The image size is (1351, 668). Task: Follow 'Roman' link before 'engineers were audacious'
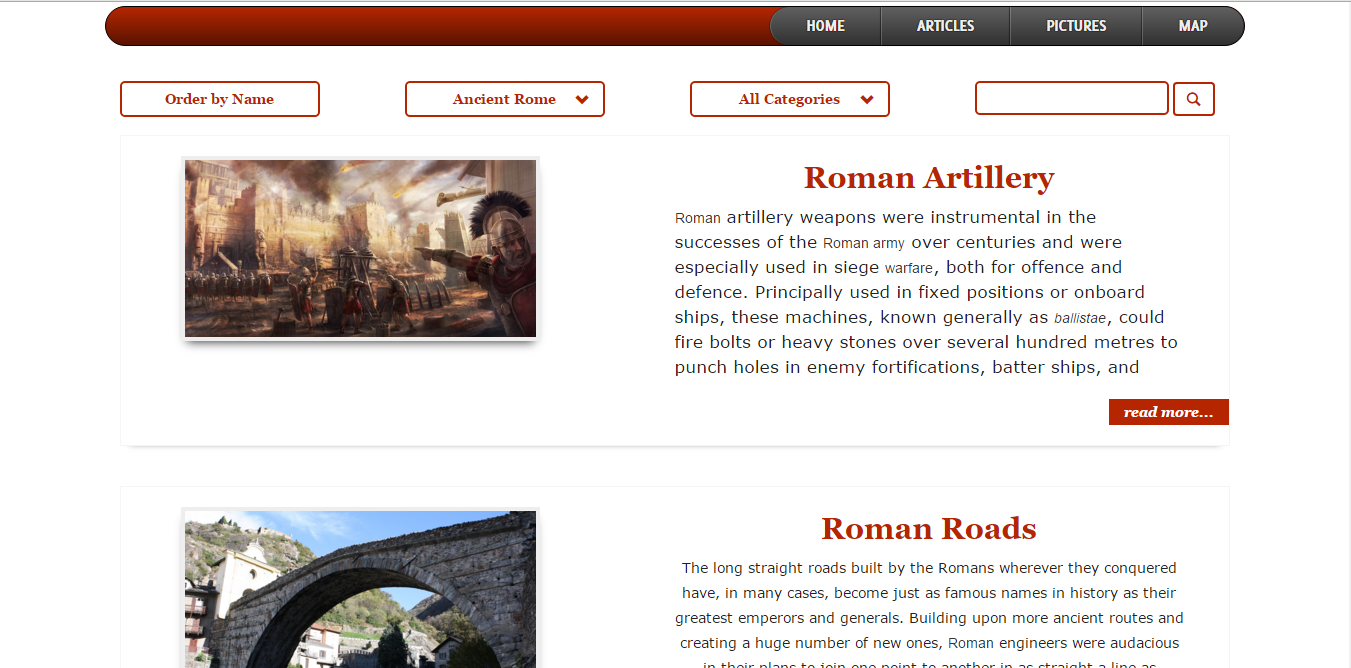[969, 643]
